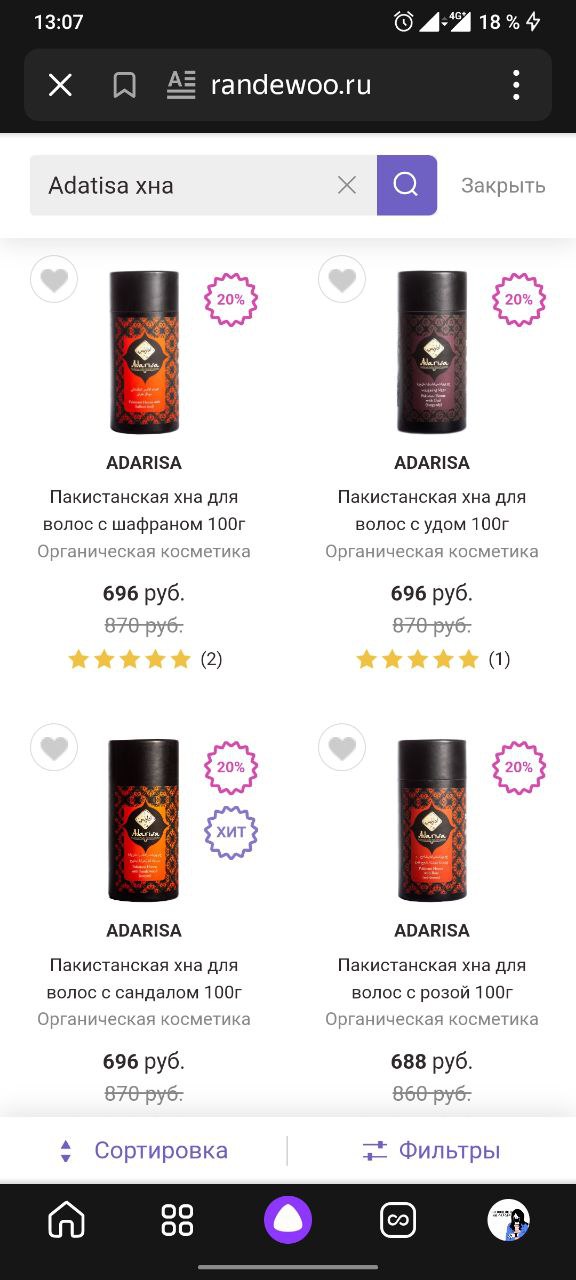The width and height of the screenshot is (576, 1280).
Task: Tap the Alice assistant purple button
Action: click(x=288, y=1220)
